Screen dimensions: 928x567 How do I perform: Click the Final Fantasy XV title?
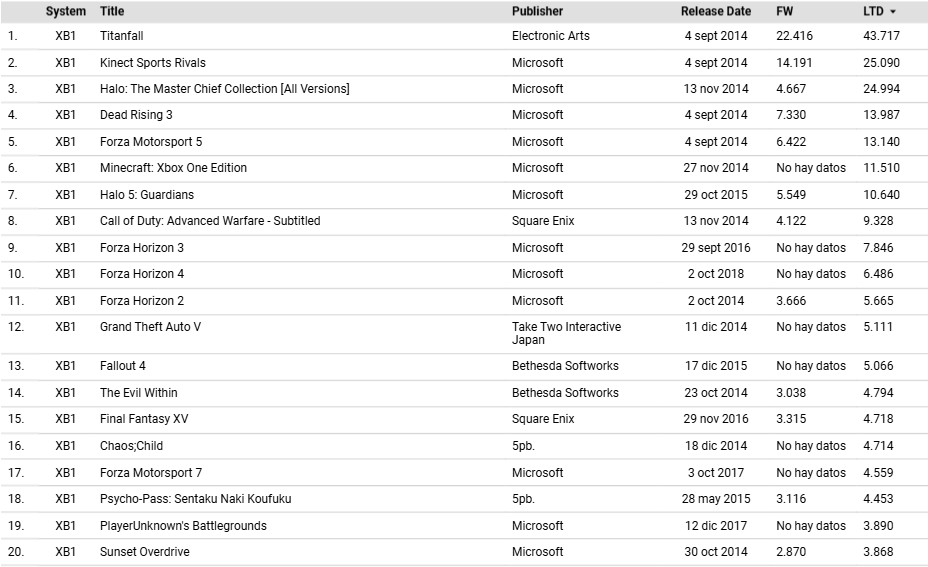[144, 419]
